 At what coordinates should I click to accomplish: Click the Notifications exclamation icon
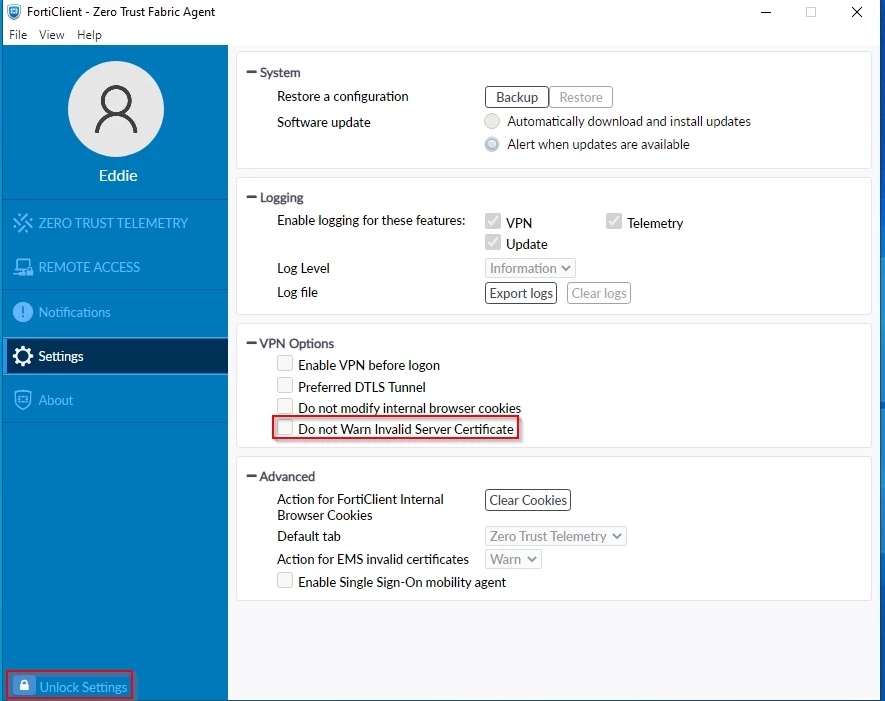(x=23, y=312)
